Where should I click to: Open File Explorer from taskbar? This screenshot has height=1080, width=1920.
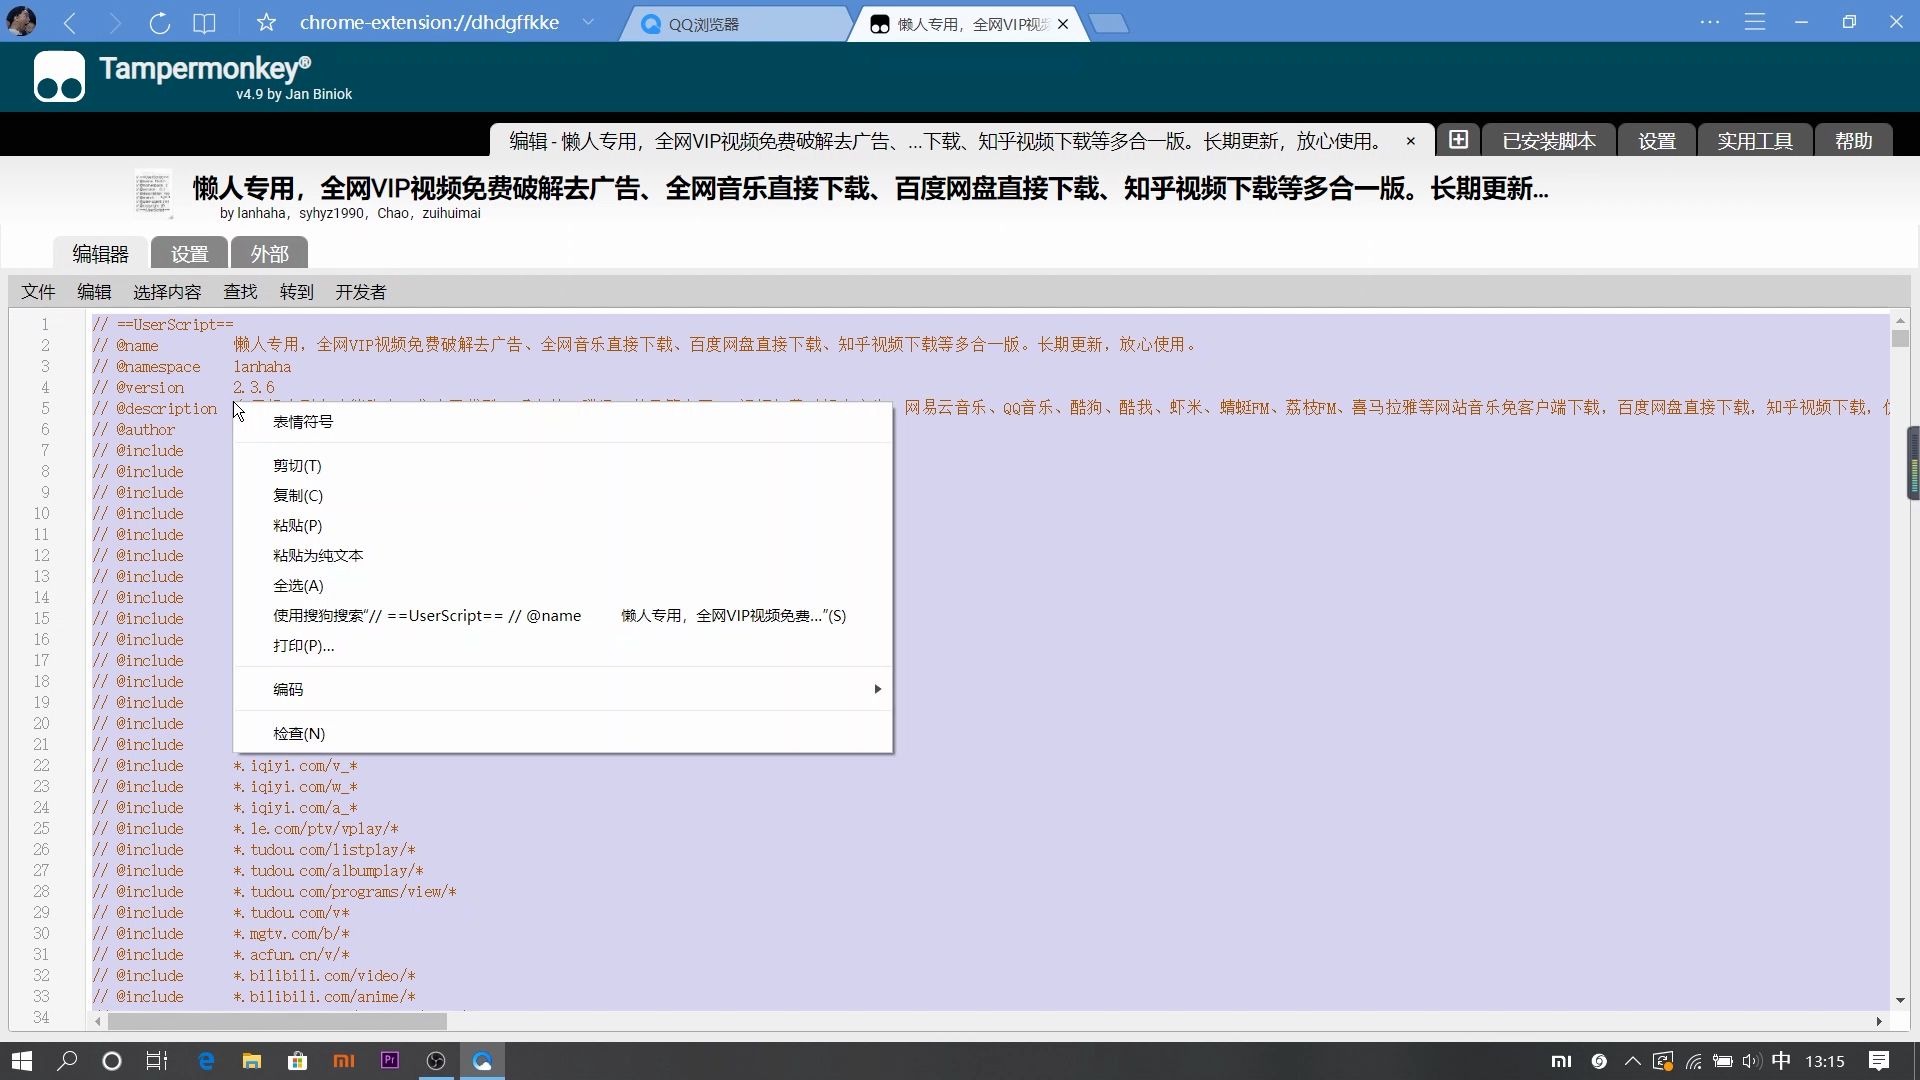pos(252,1061)
